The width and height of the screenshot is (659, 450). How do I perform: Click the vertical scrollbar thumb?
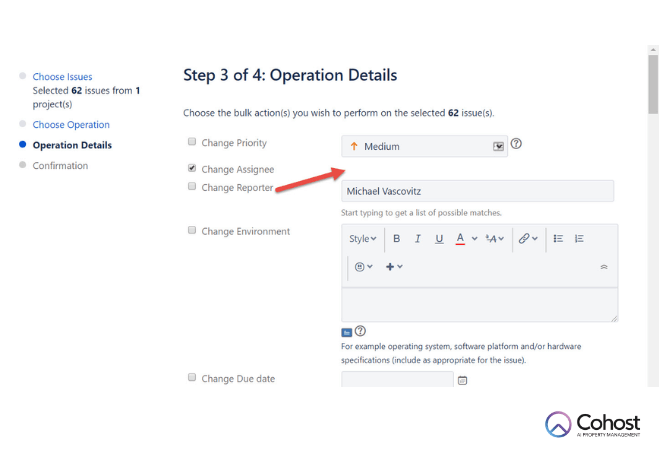pos(653,84)
